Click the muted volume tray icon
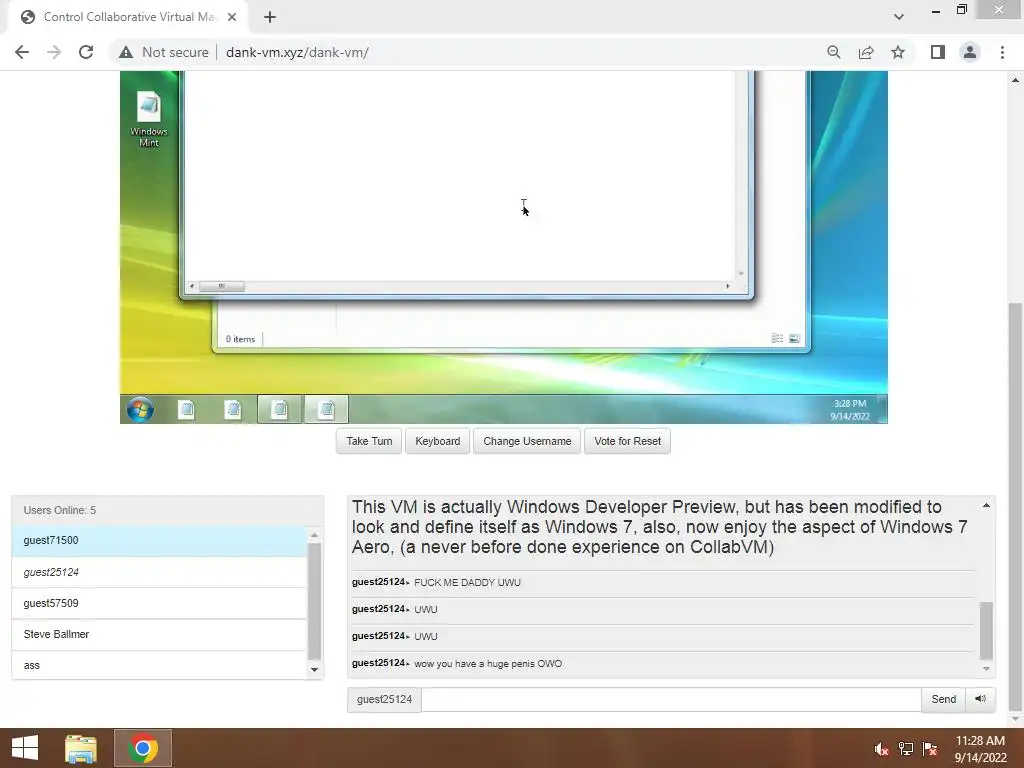Screen dimensions: 1024x768 pos(882,749)
